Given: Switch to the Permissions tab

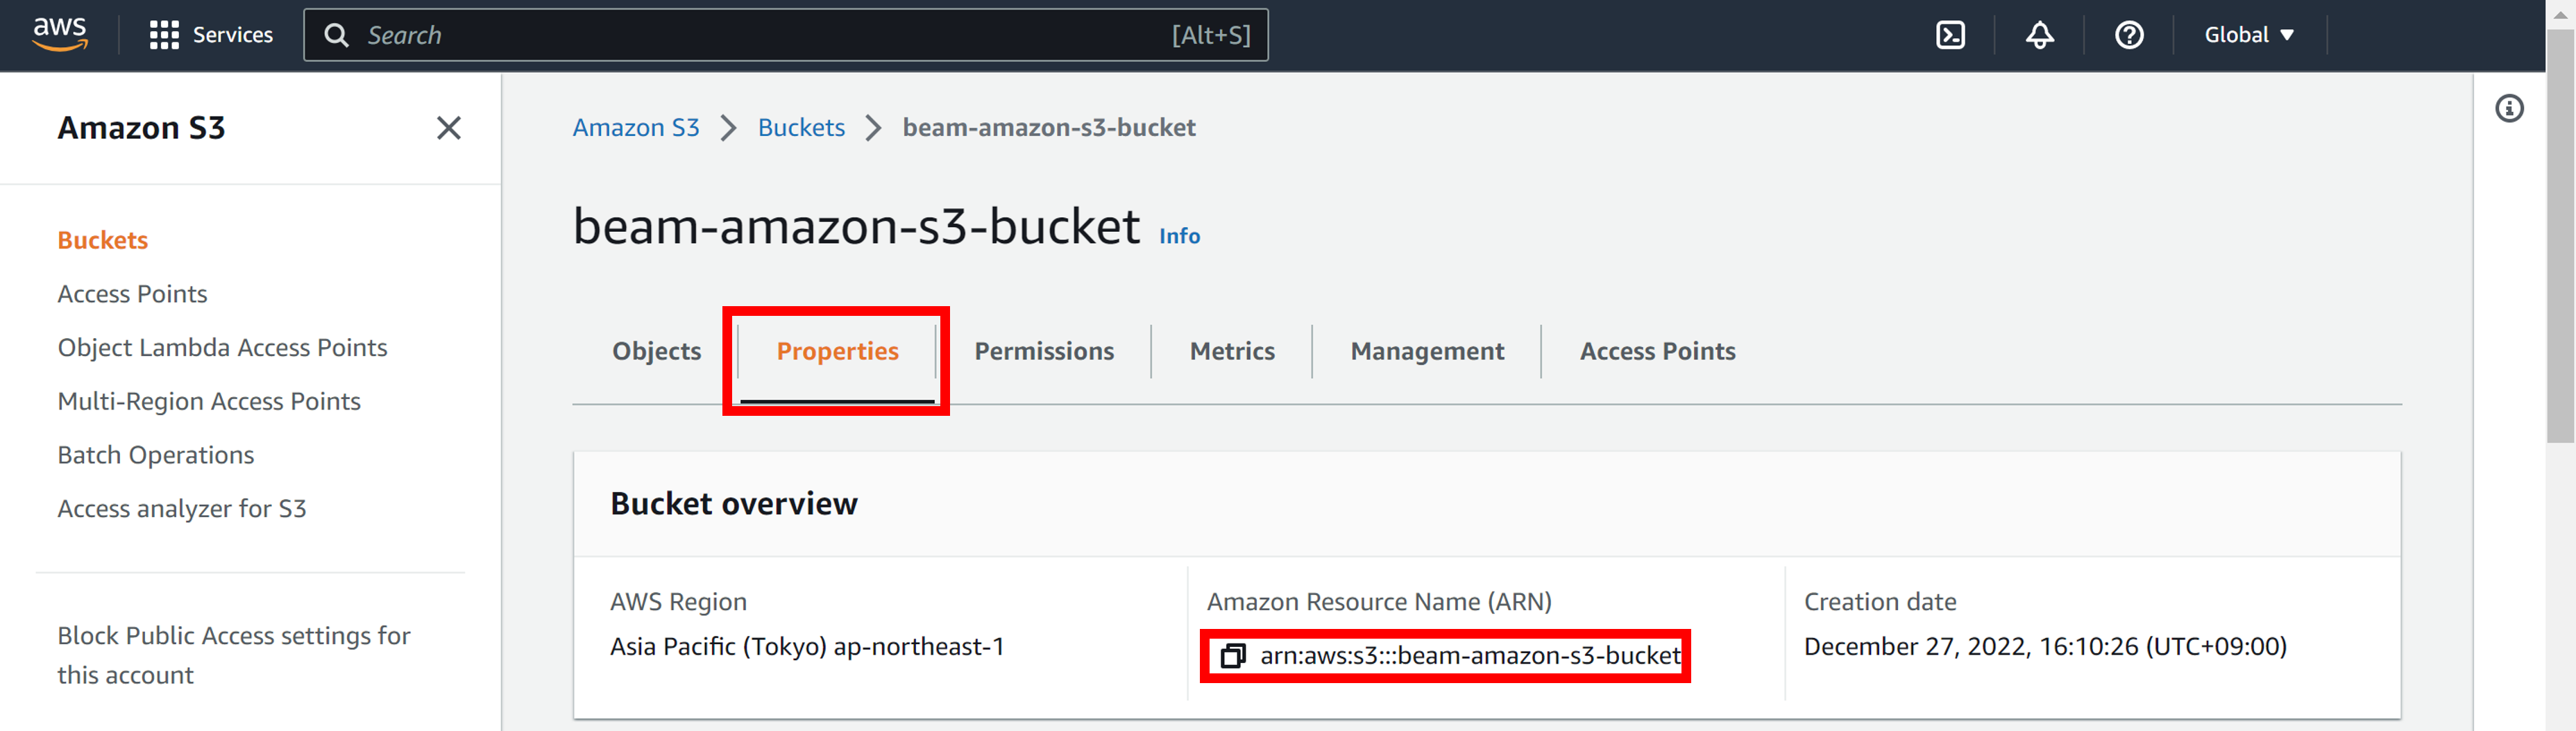Looking at the screenshot, I should click(1044, 351).
